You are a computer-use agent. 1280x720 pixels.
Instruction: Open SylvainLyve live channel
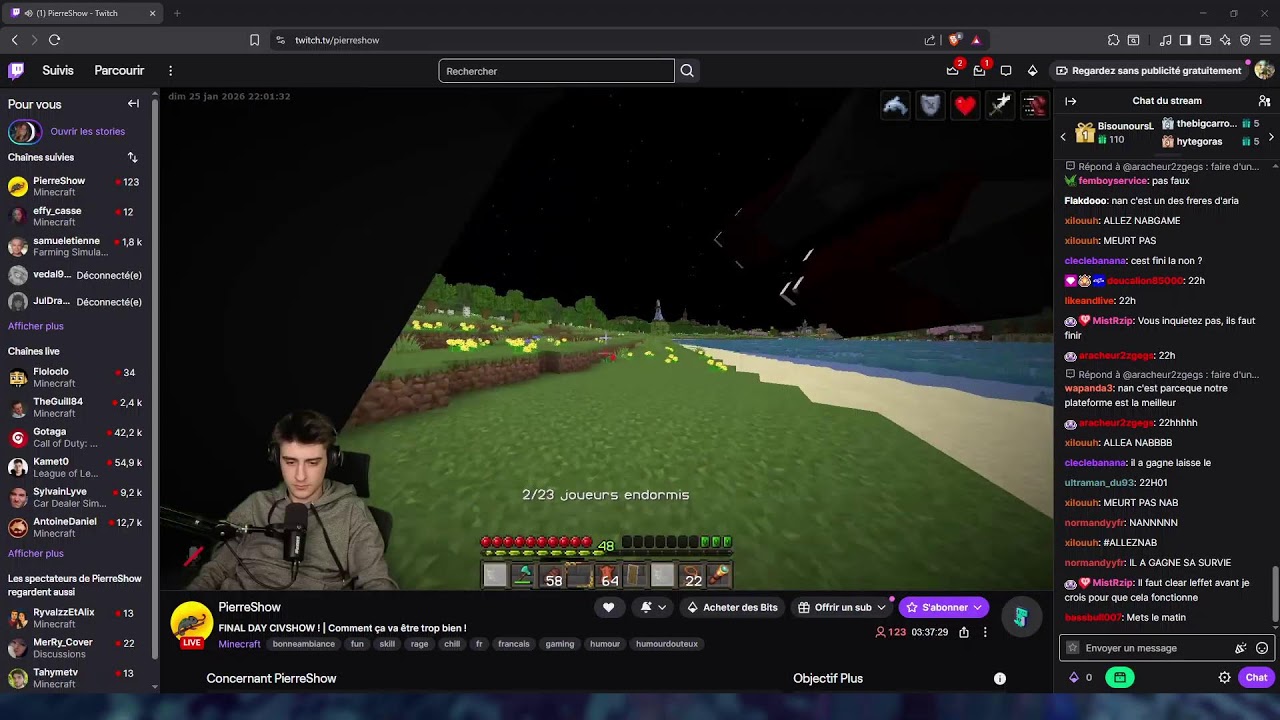point(78,498)
